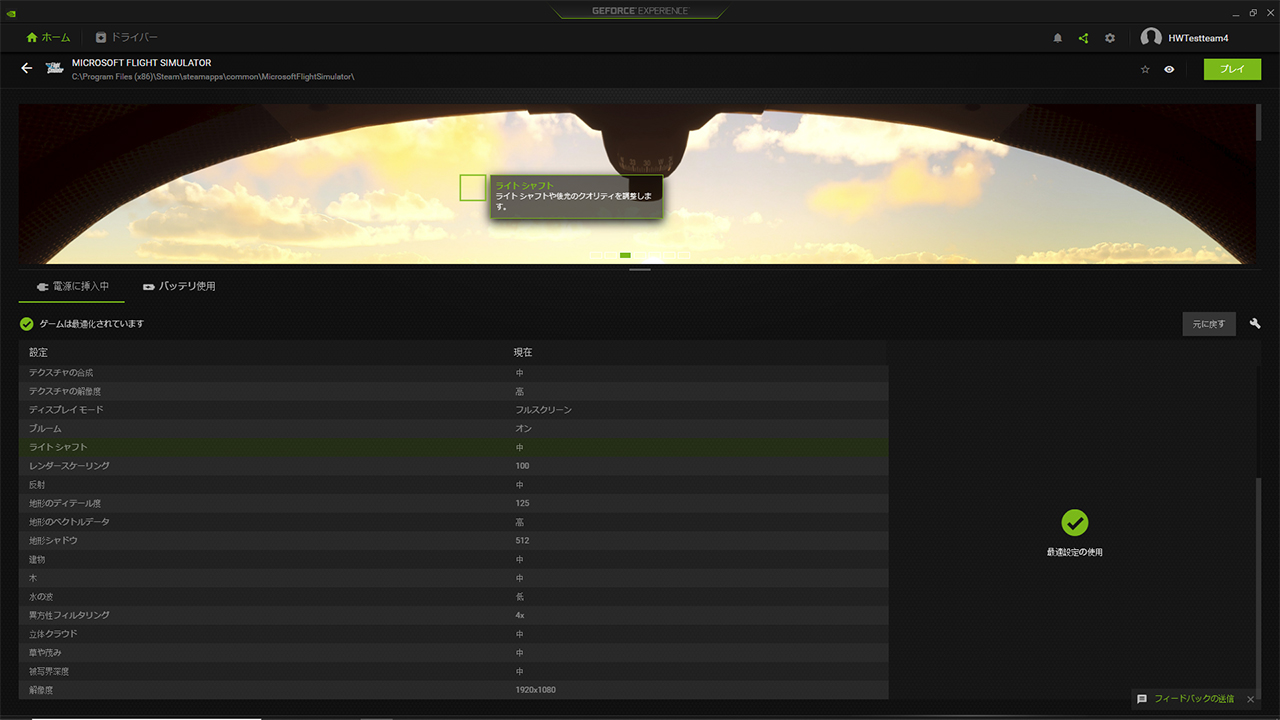Select the 地形シャドウ row
Viewport: 1280px width, 720px height.
(x=453, y=541)
